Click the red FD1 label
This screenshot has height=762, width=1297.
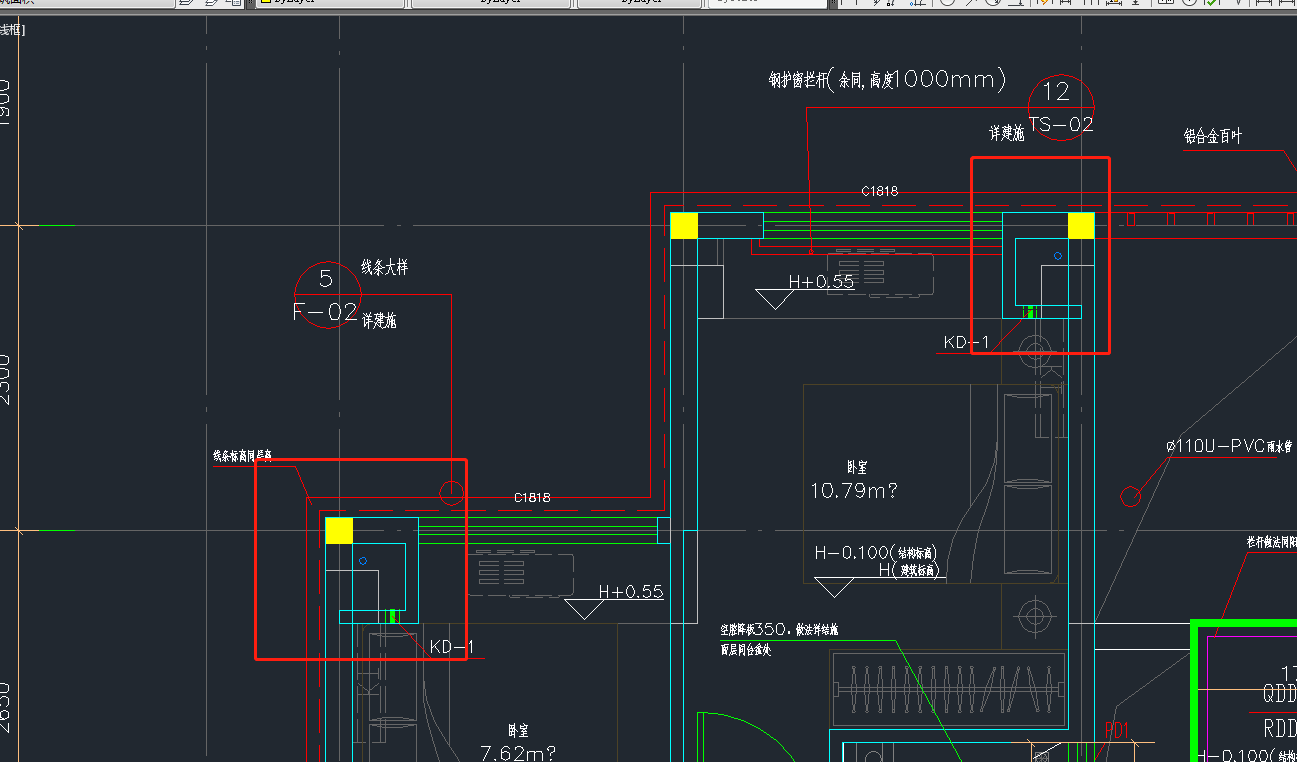1117,732
